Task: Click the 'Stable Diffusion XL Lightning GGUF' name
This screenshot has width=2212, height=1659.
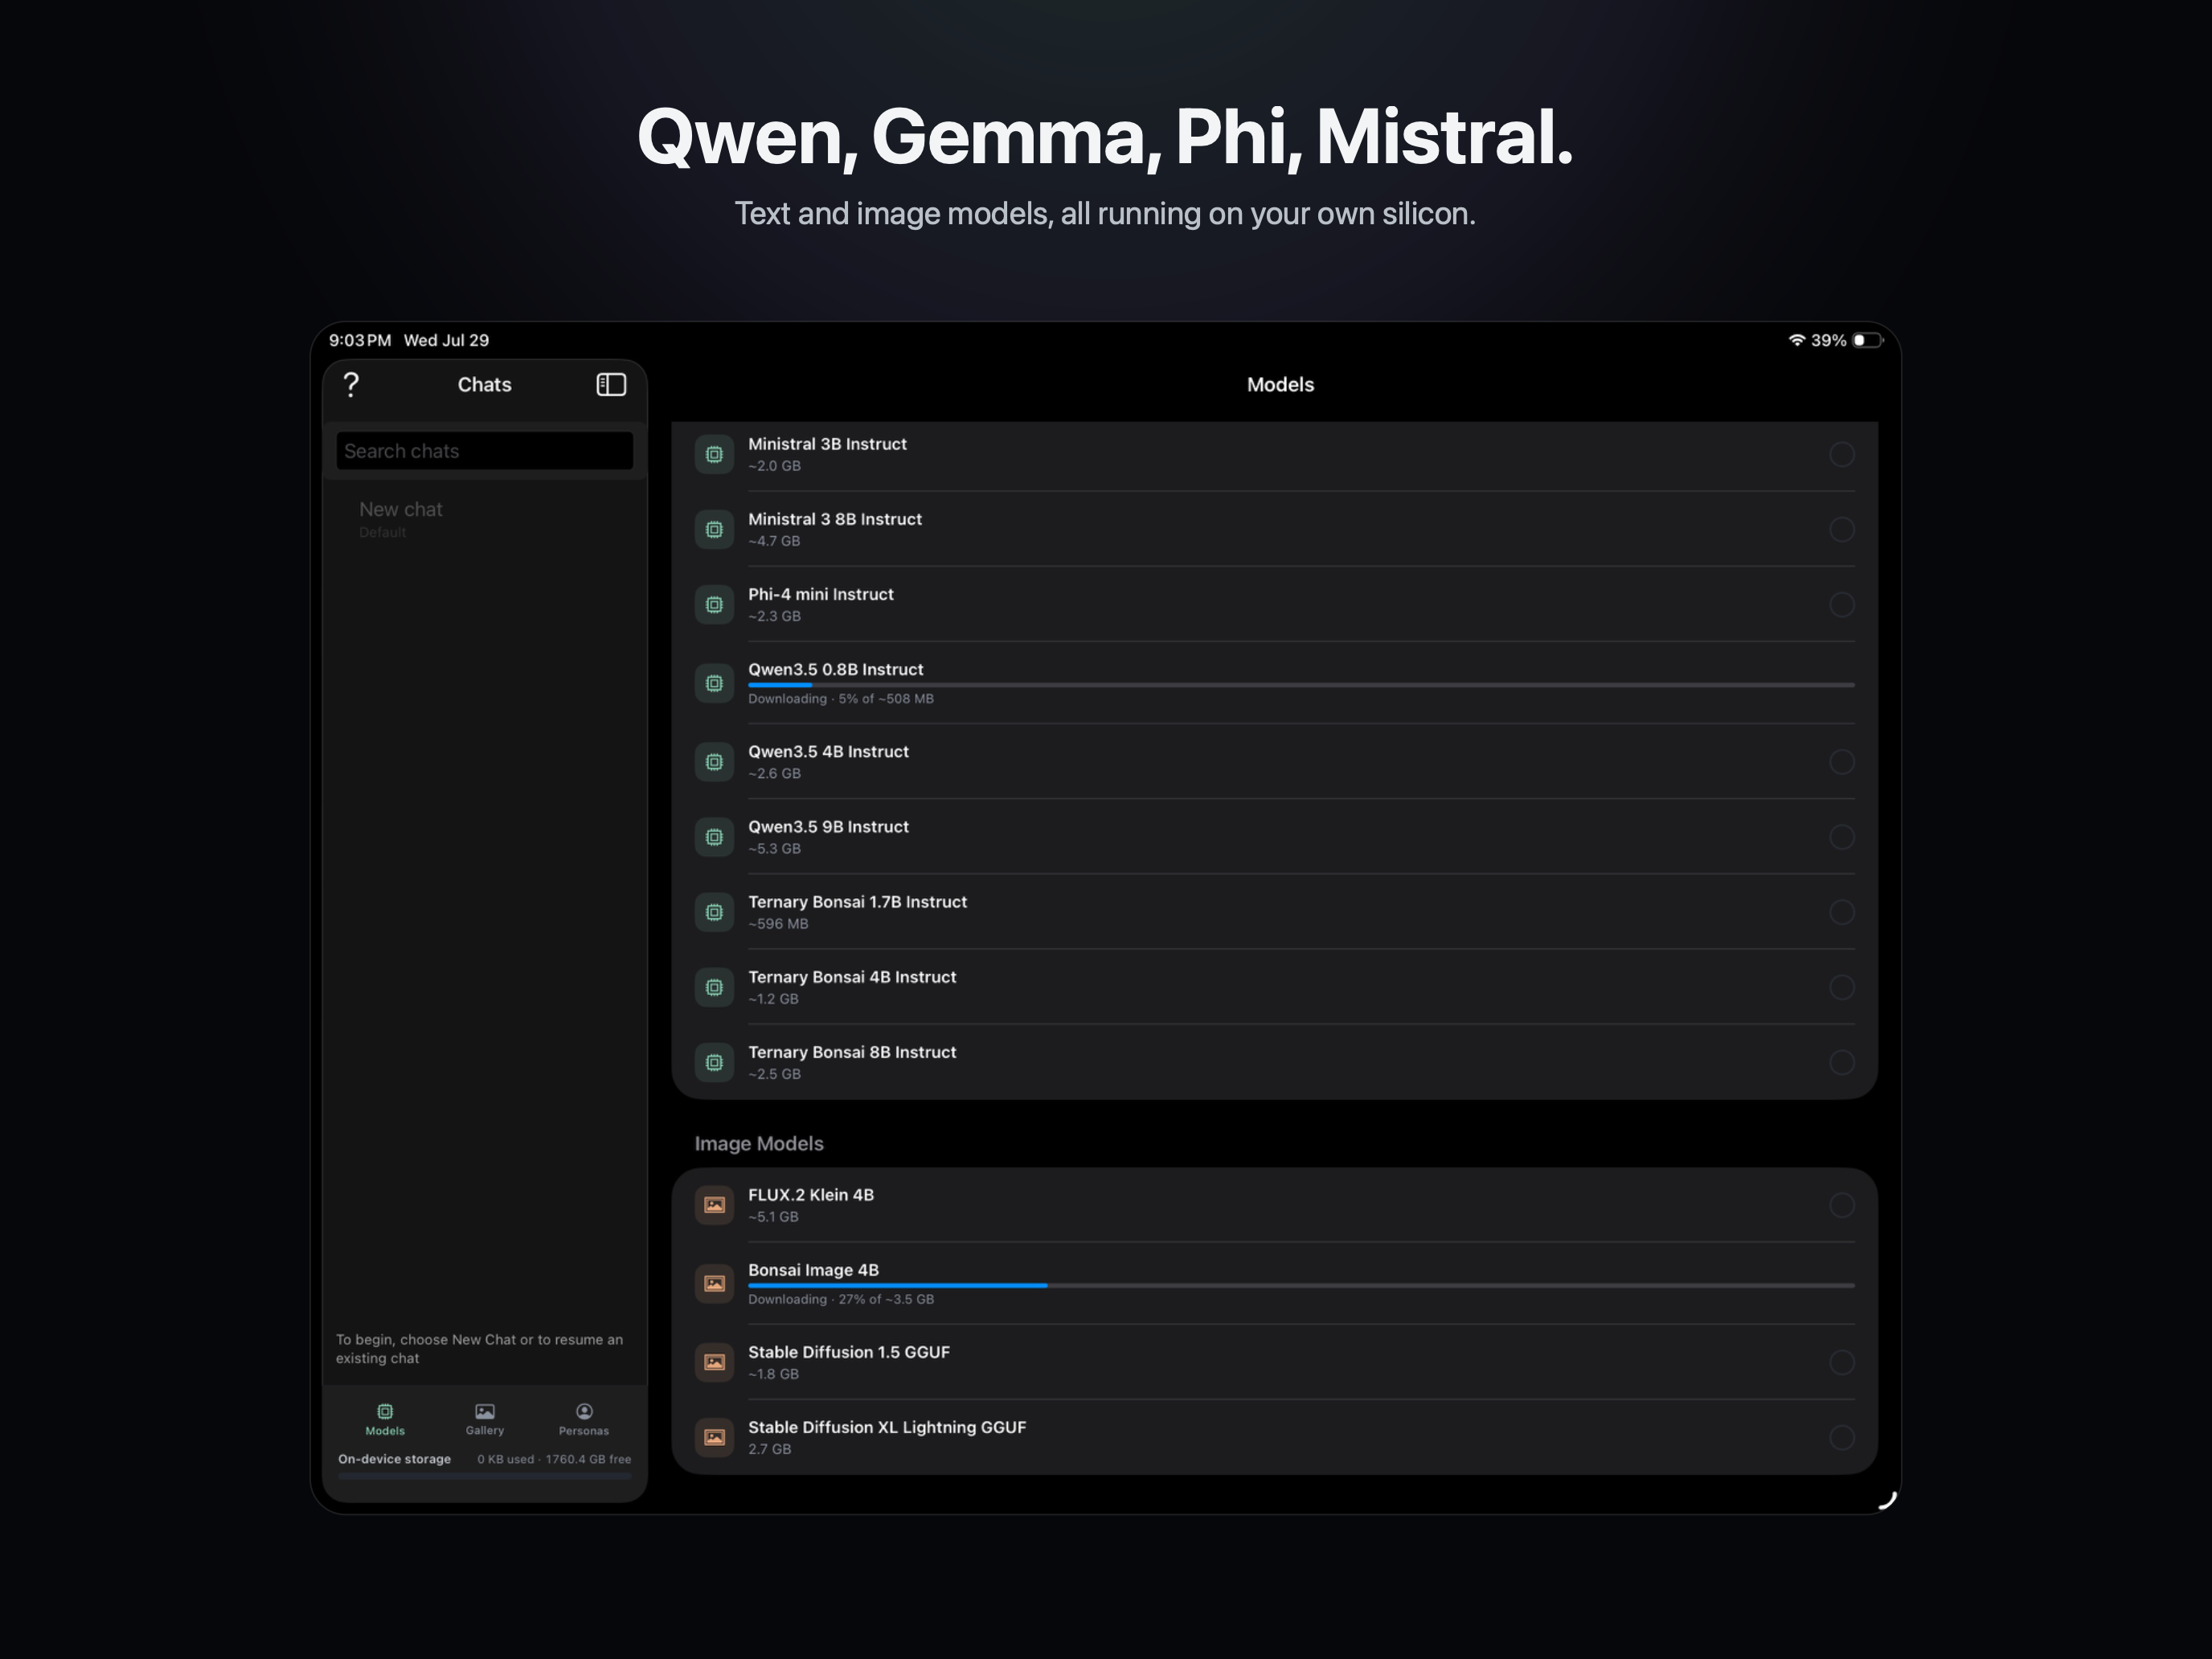Action: [x=887, y=1427]
